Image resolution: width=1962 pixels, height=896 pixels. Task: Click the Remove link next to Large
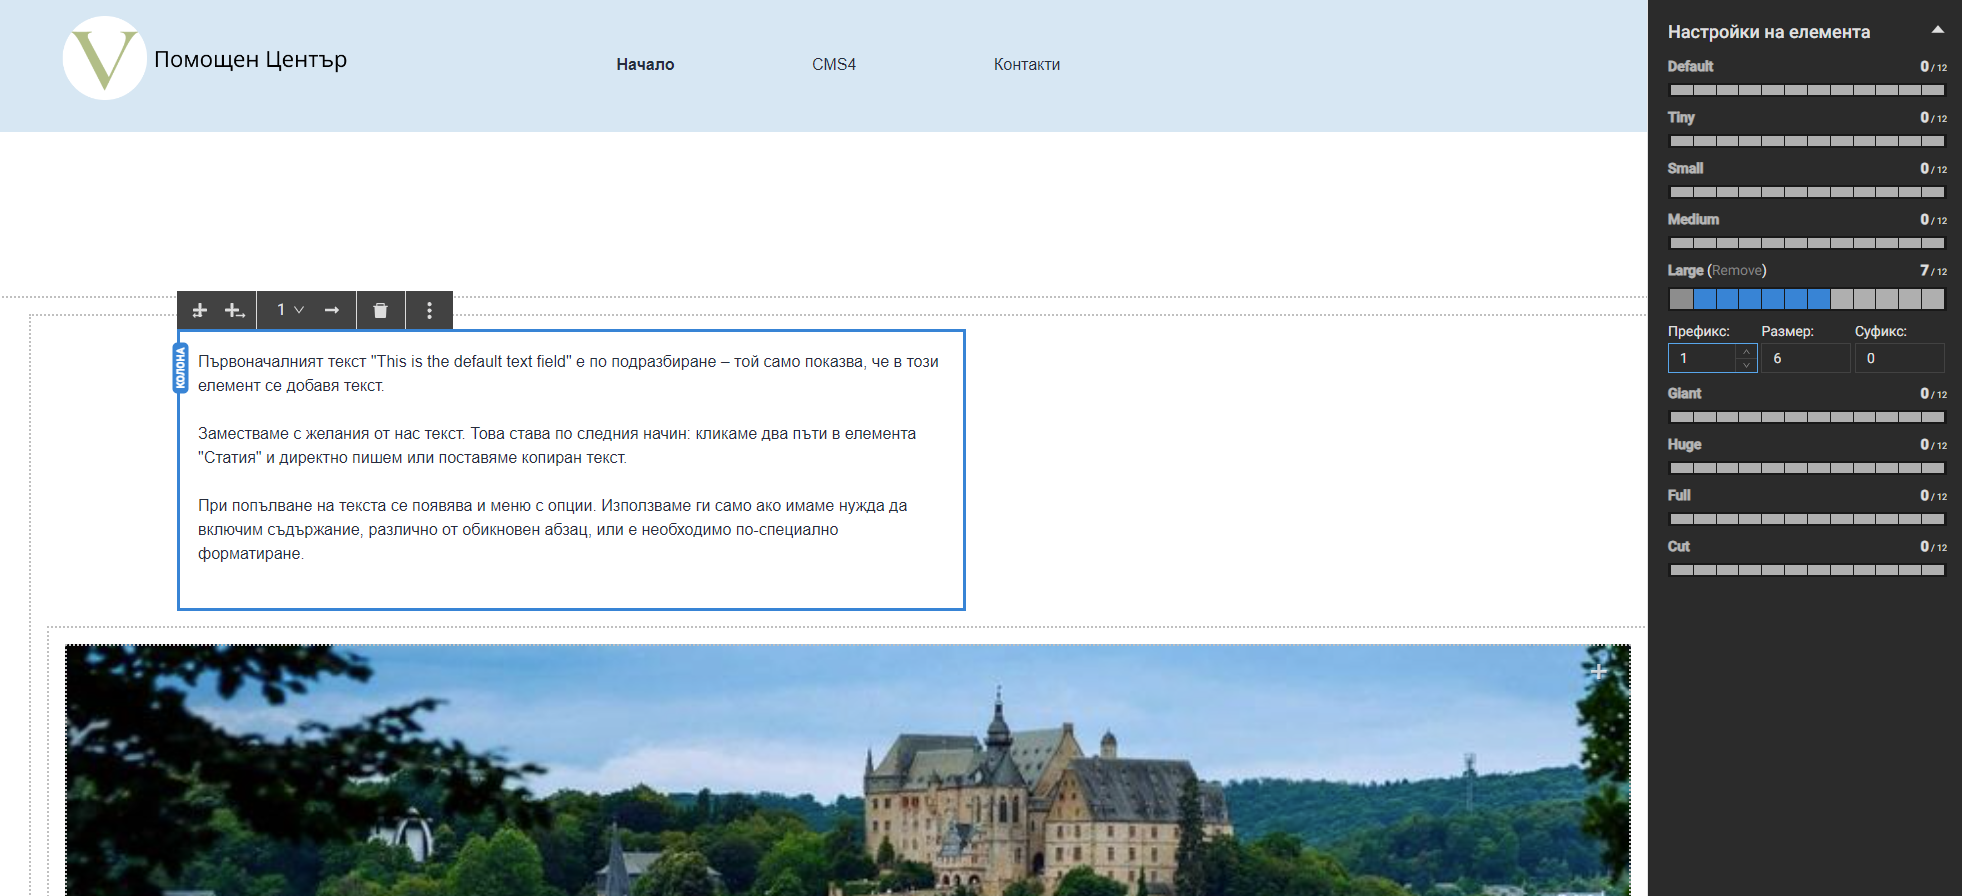click(1736, 271)
